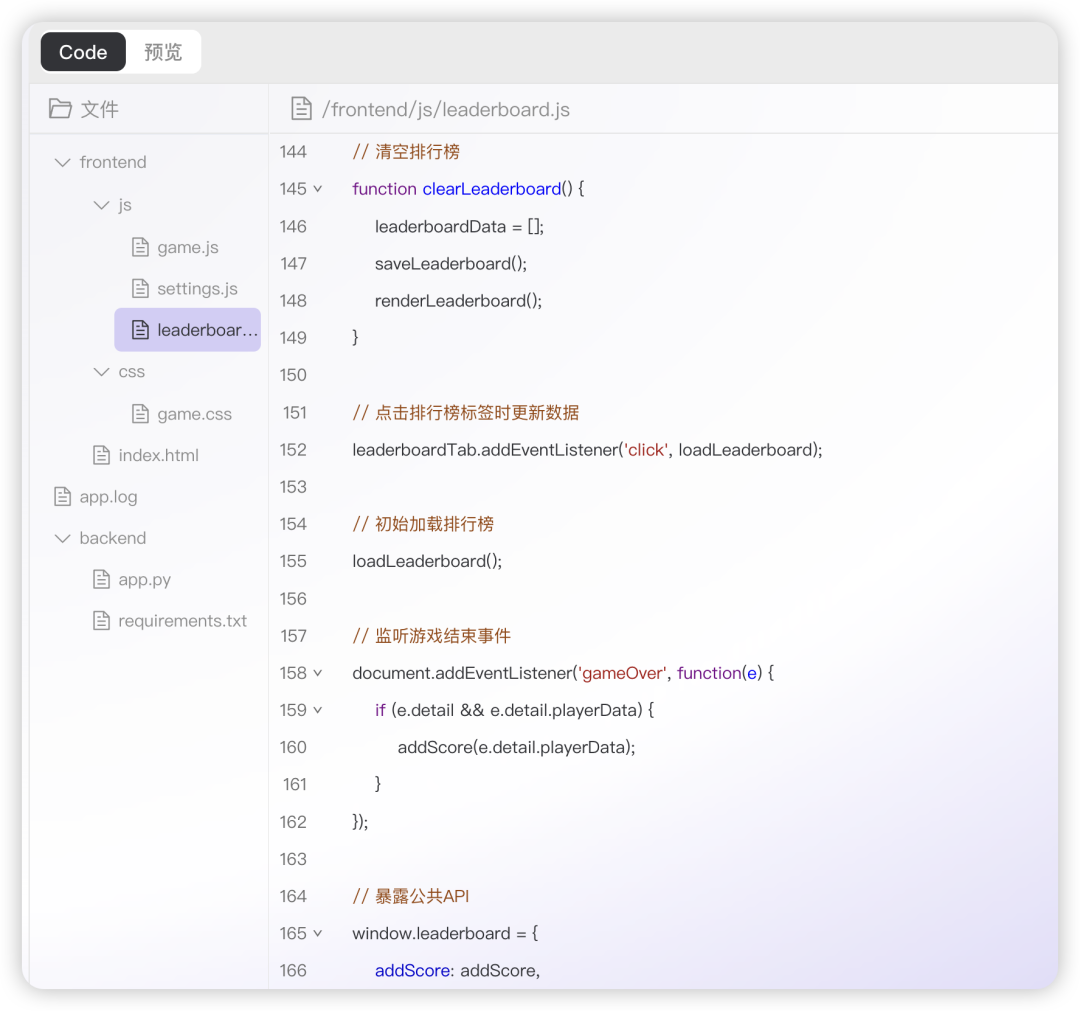Collapse the js folder chevron
This screenshot has height=1011, width=1080.
click(x=101, y=205)
